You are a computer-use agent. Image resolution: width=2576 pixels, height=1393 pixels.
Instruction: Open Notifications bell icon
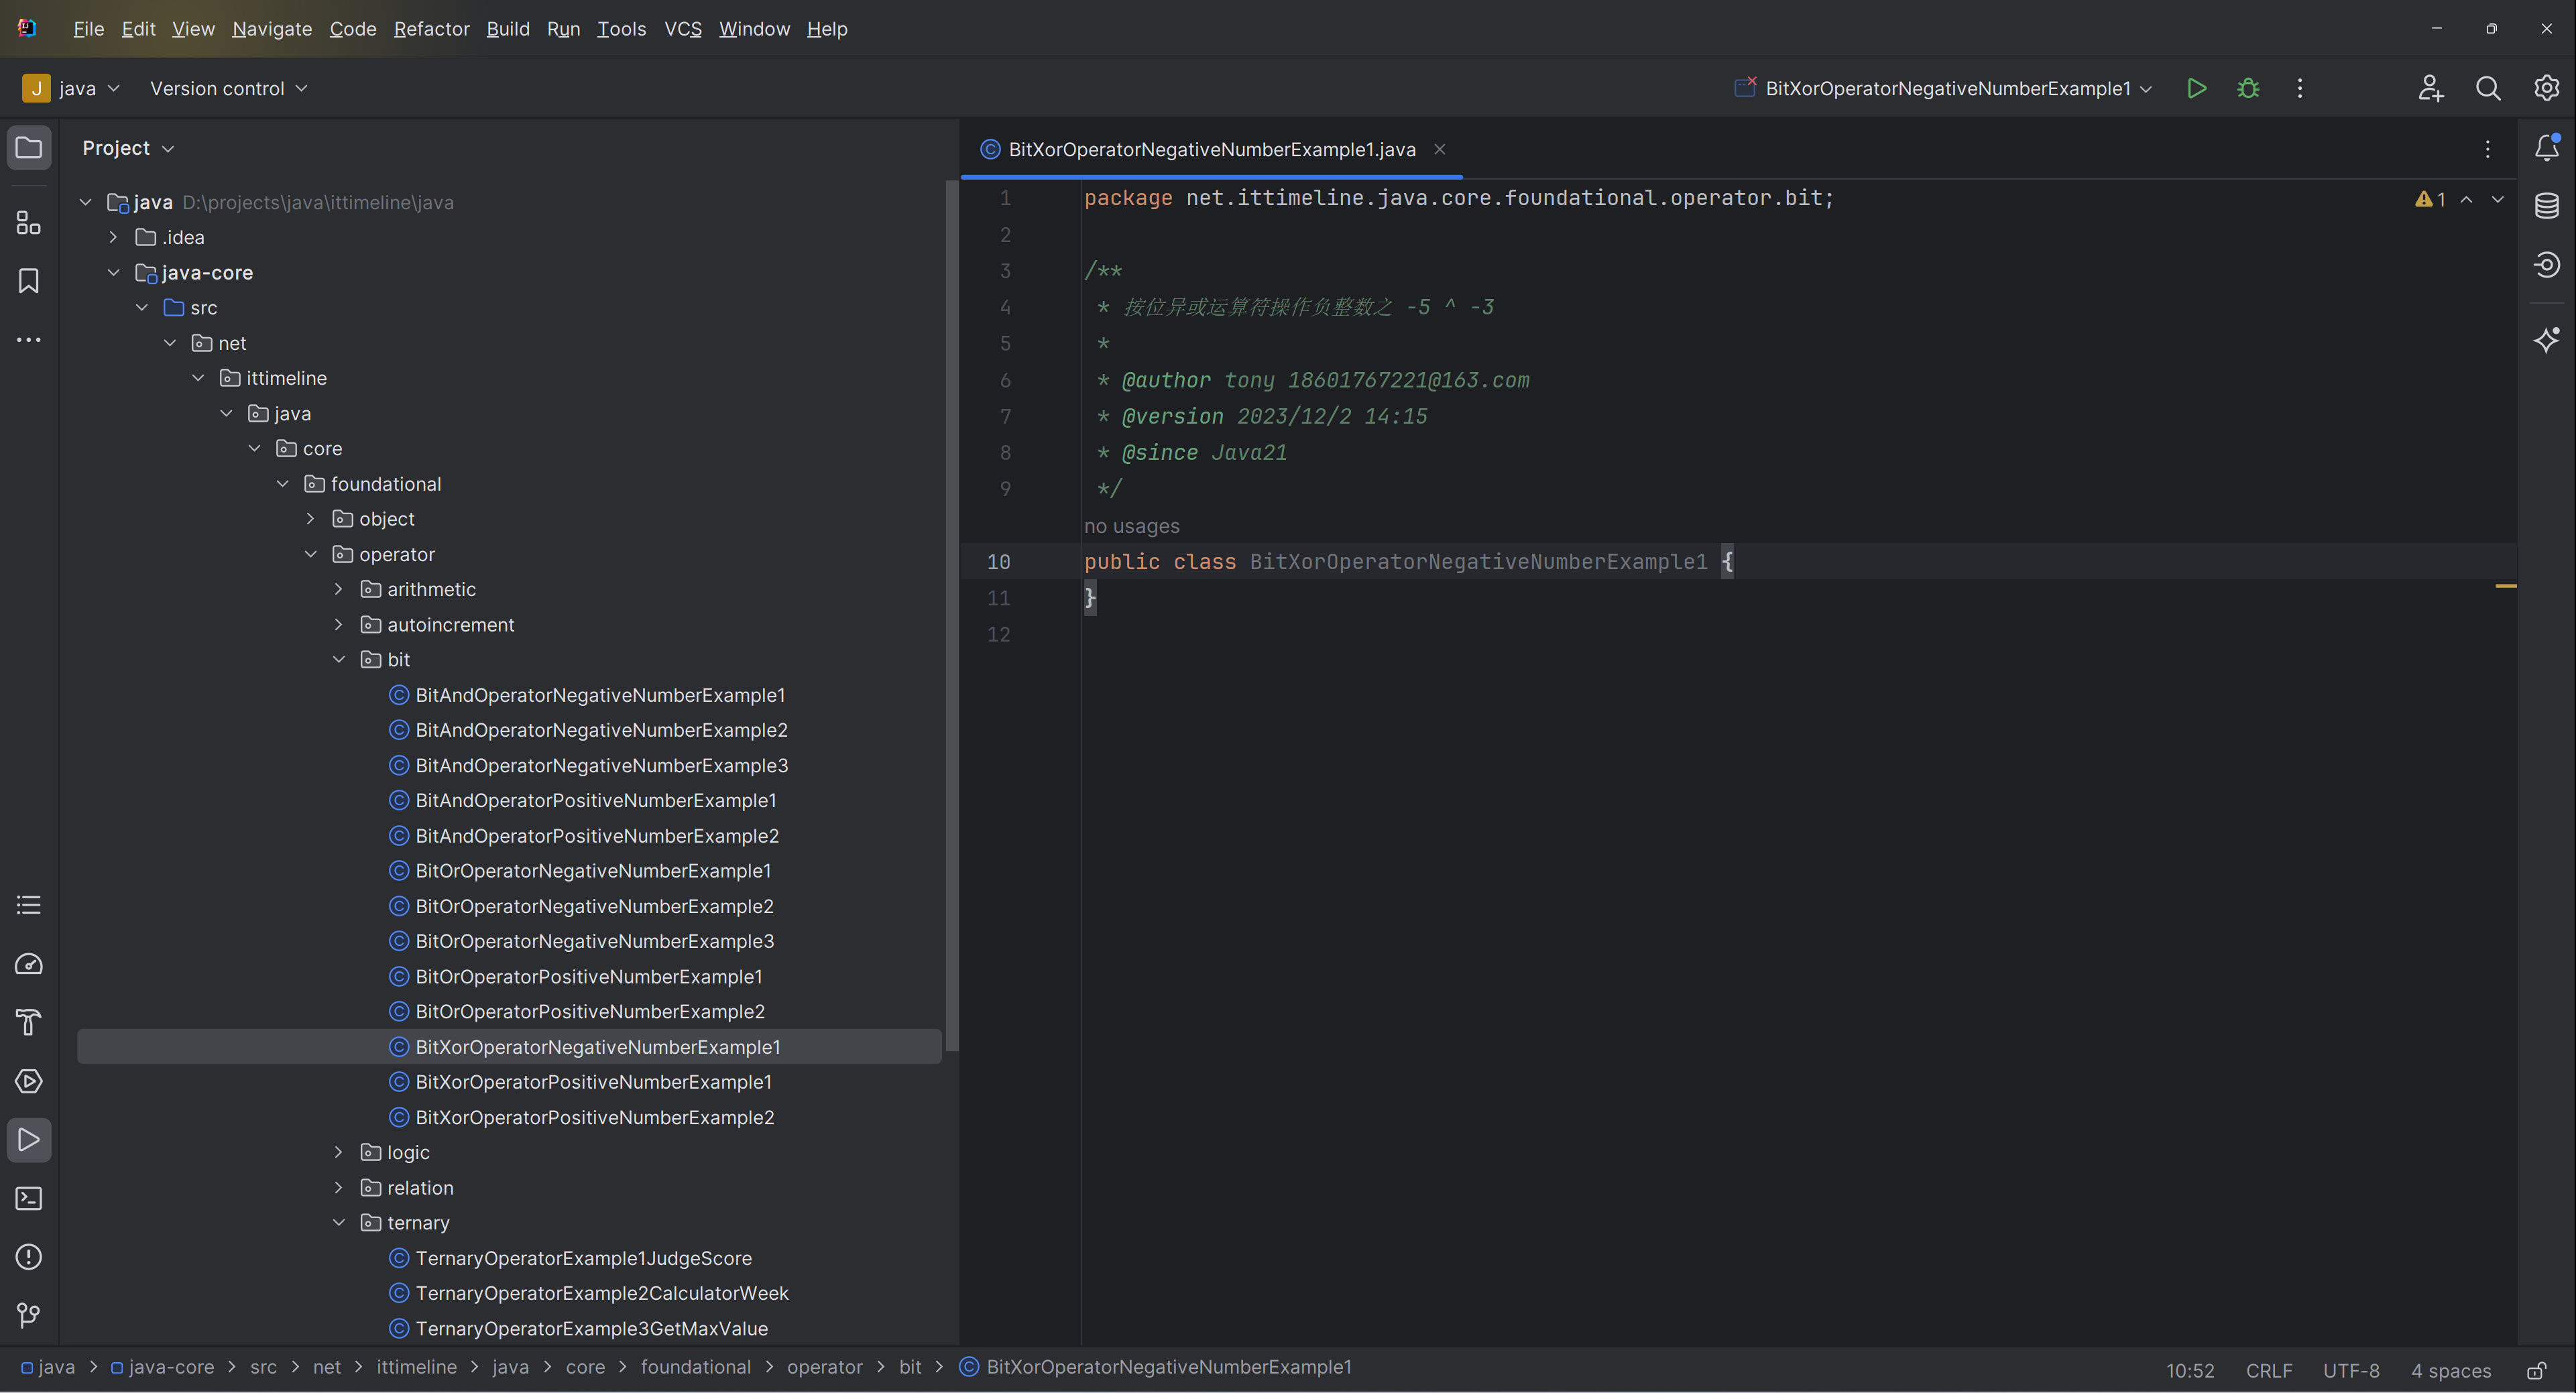tap(2547, 148)
